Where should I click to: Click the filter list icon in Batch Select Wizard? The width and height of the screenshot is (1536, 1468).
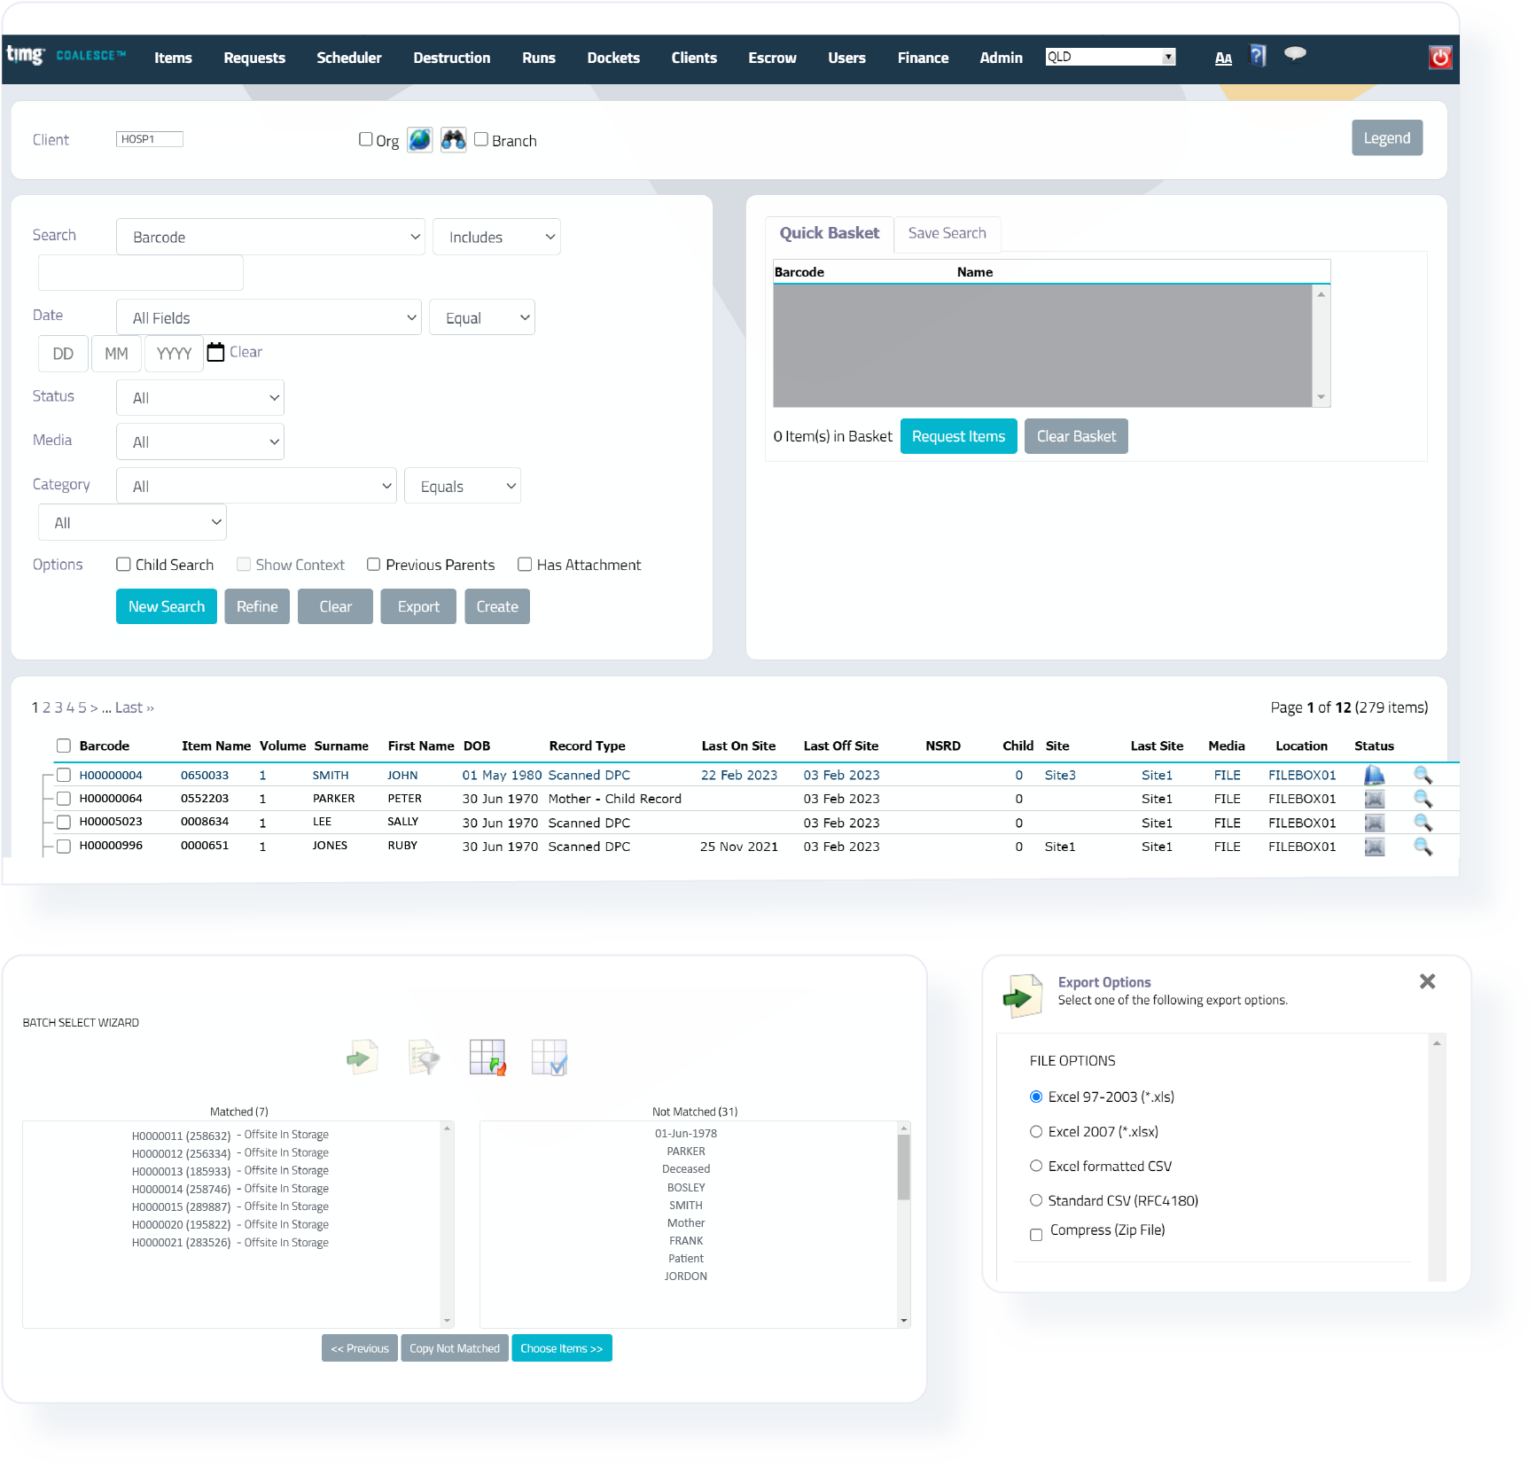[424, 1056]
